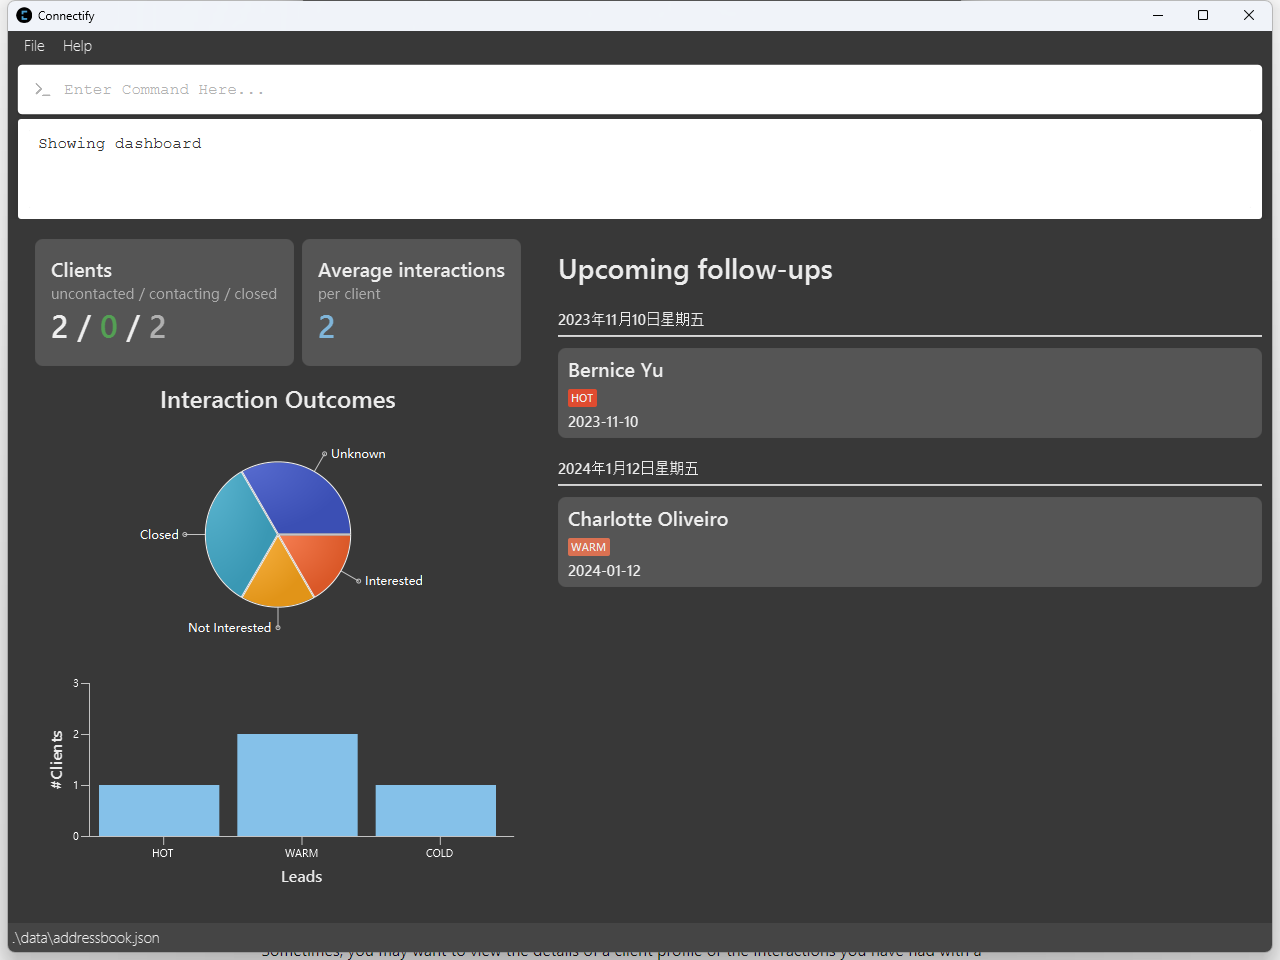Open the Charlotte Oliveiro follow-up card
This screenshot has height=960, width=1280.
(x=910, y=542)
